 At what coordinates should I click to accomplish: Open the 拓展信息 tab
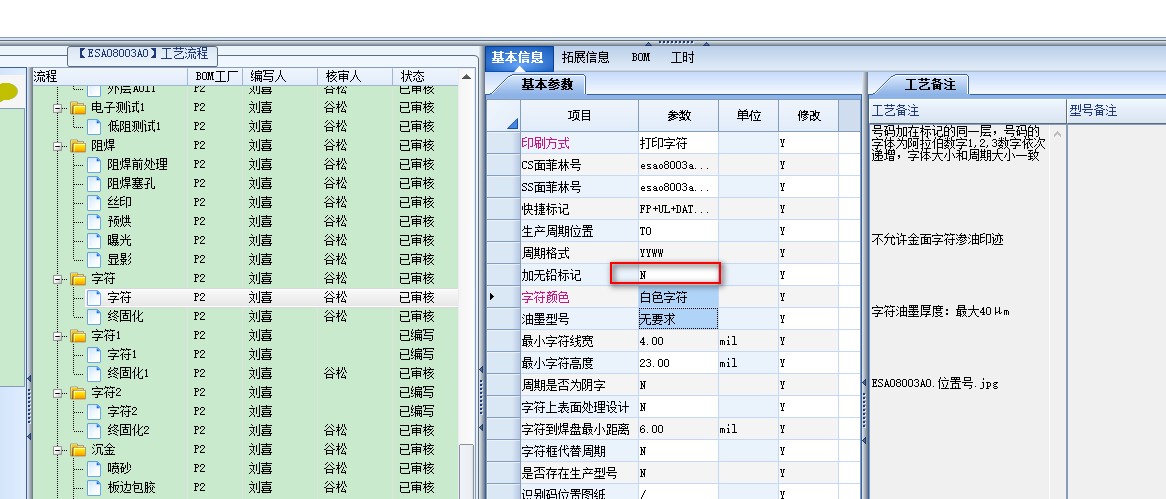pyautogui.click(x=585, y=57)
